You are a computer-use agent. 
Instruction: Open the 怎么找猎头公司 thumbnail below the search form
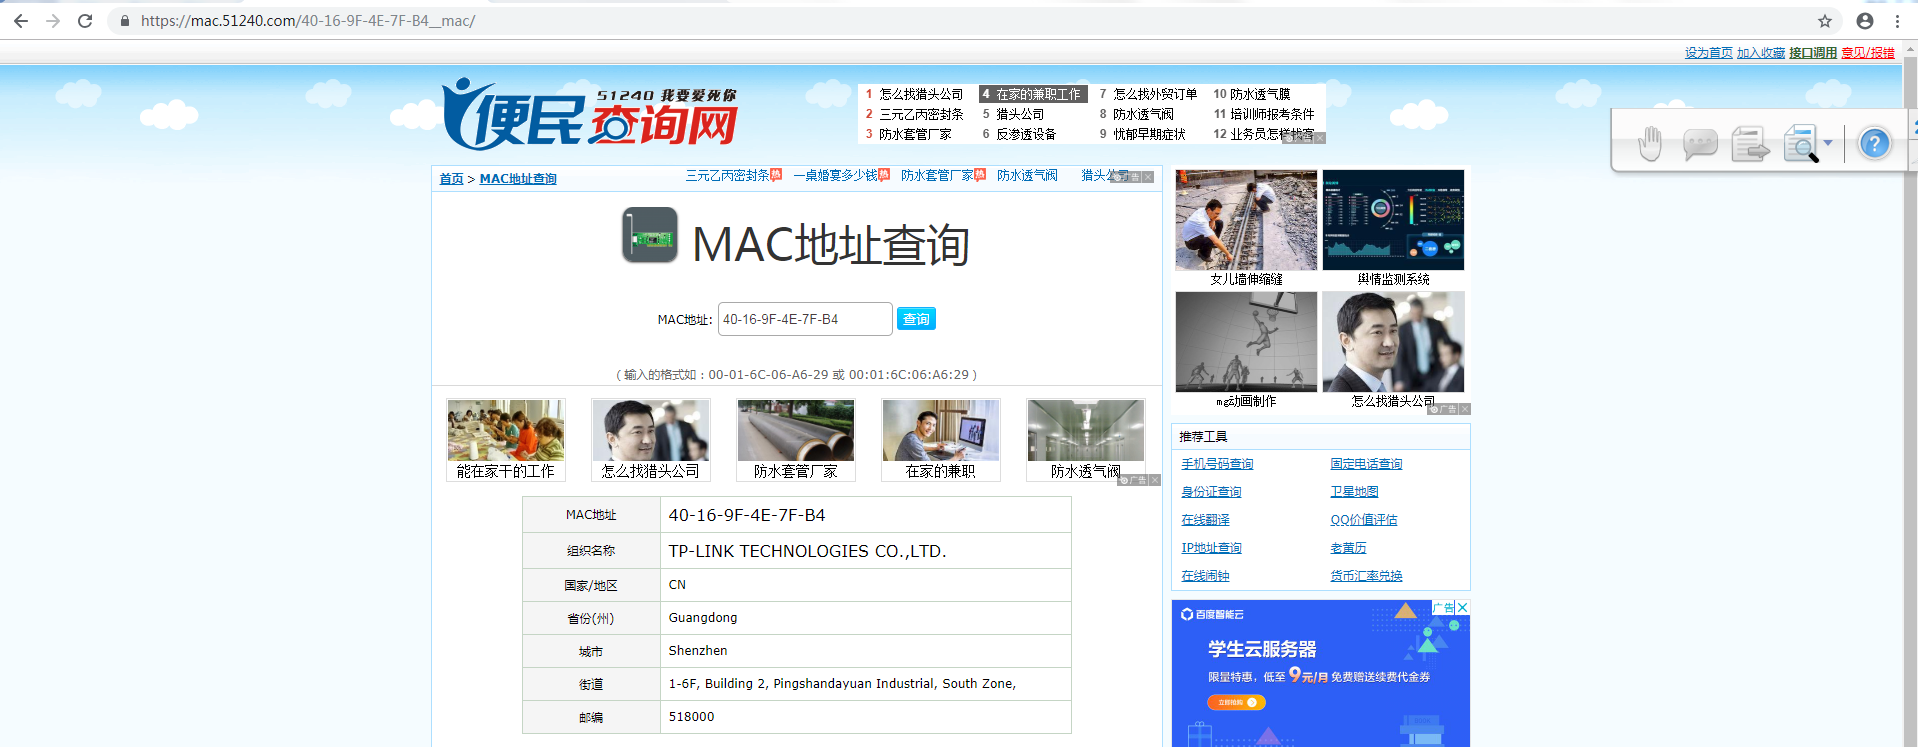pyautogui.click(x=651, y=440)
